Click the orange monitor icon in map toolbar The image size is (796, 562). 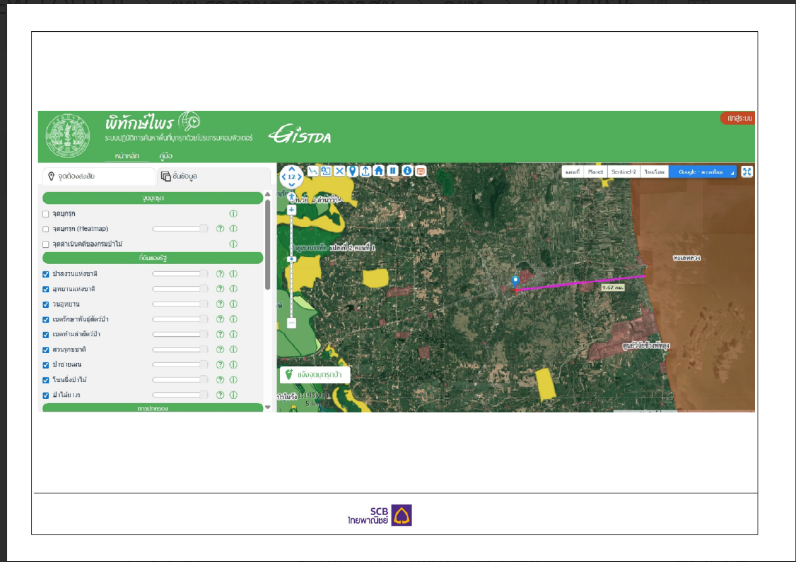pos(420,171)
